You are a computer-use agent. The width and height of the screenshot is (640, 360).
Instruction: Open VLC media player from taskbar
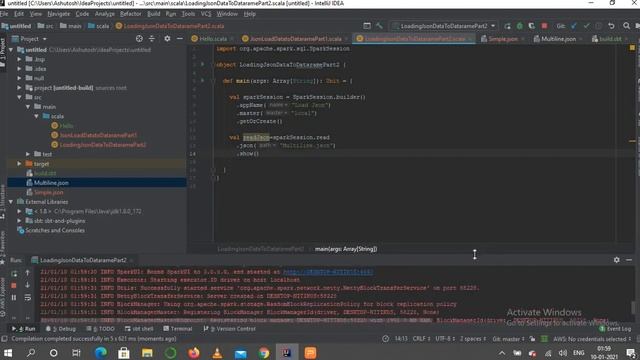(x=217, y=353)
